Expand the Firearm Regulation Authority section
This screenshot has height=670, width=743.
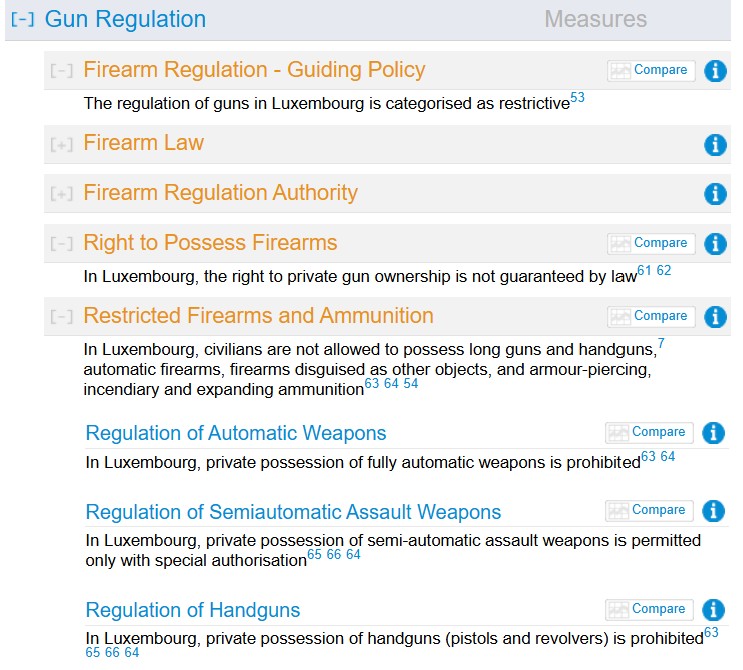(x=62, y=194)
